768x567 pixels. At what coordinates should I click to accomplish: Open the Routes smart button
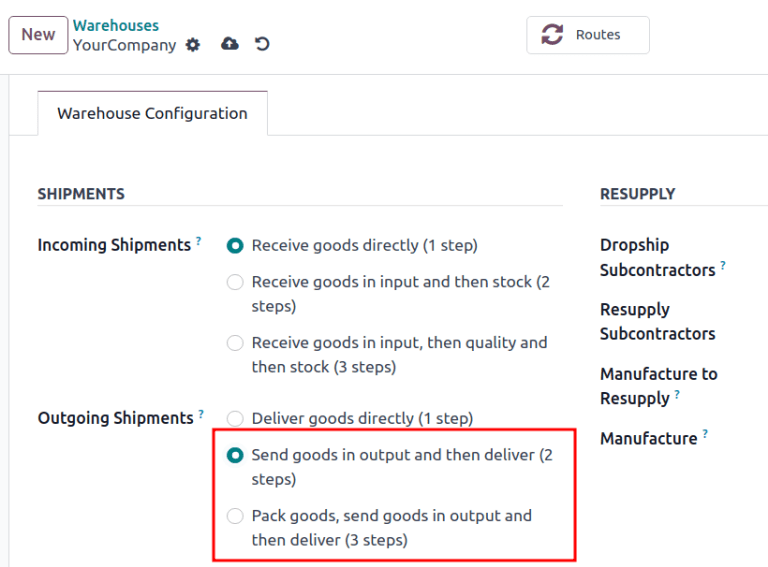coord(588,35)
